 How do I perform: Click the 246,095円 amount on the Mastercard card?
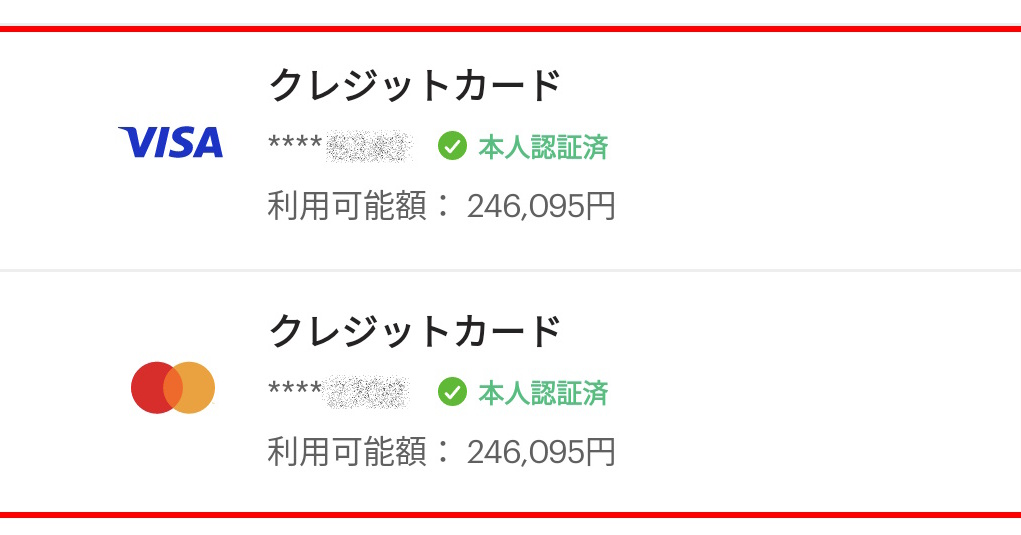[x=541, y=452]
